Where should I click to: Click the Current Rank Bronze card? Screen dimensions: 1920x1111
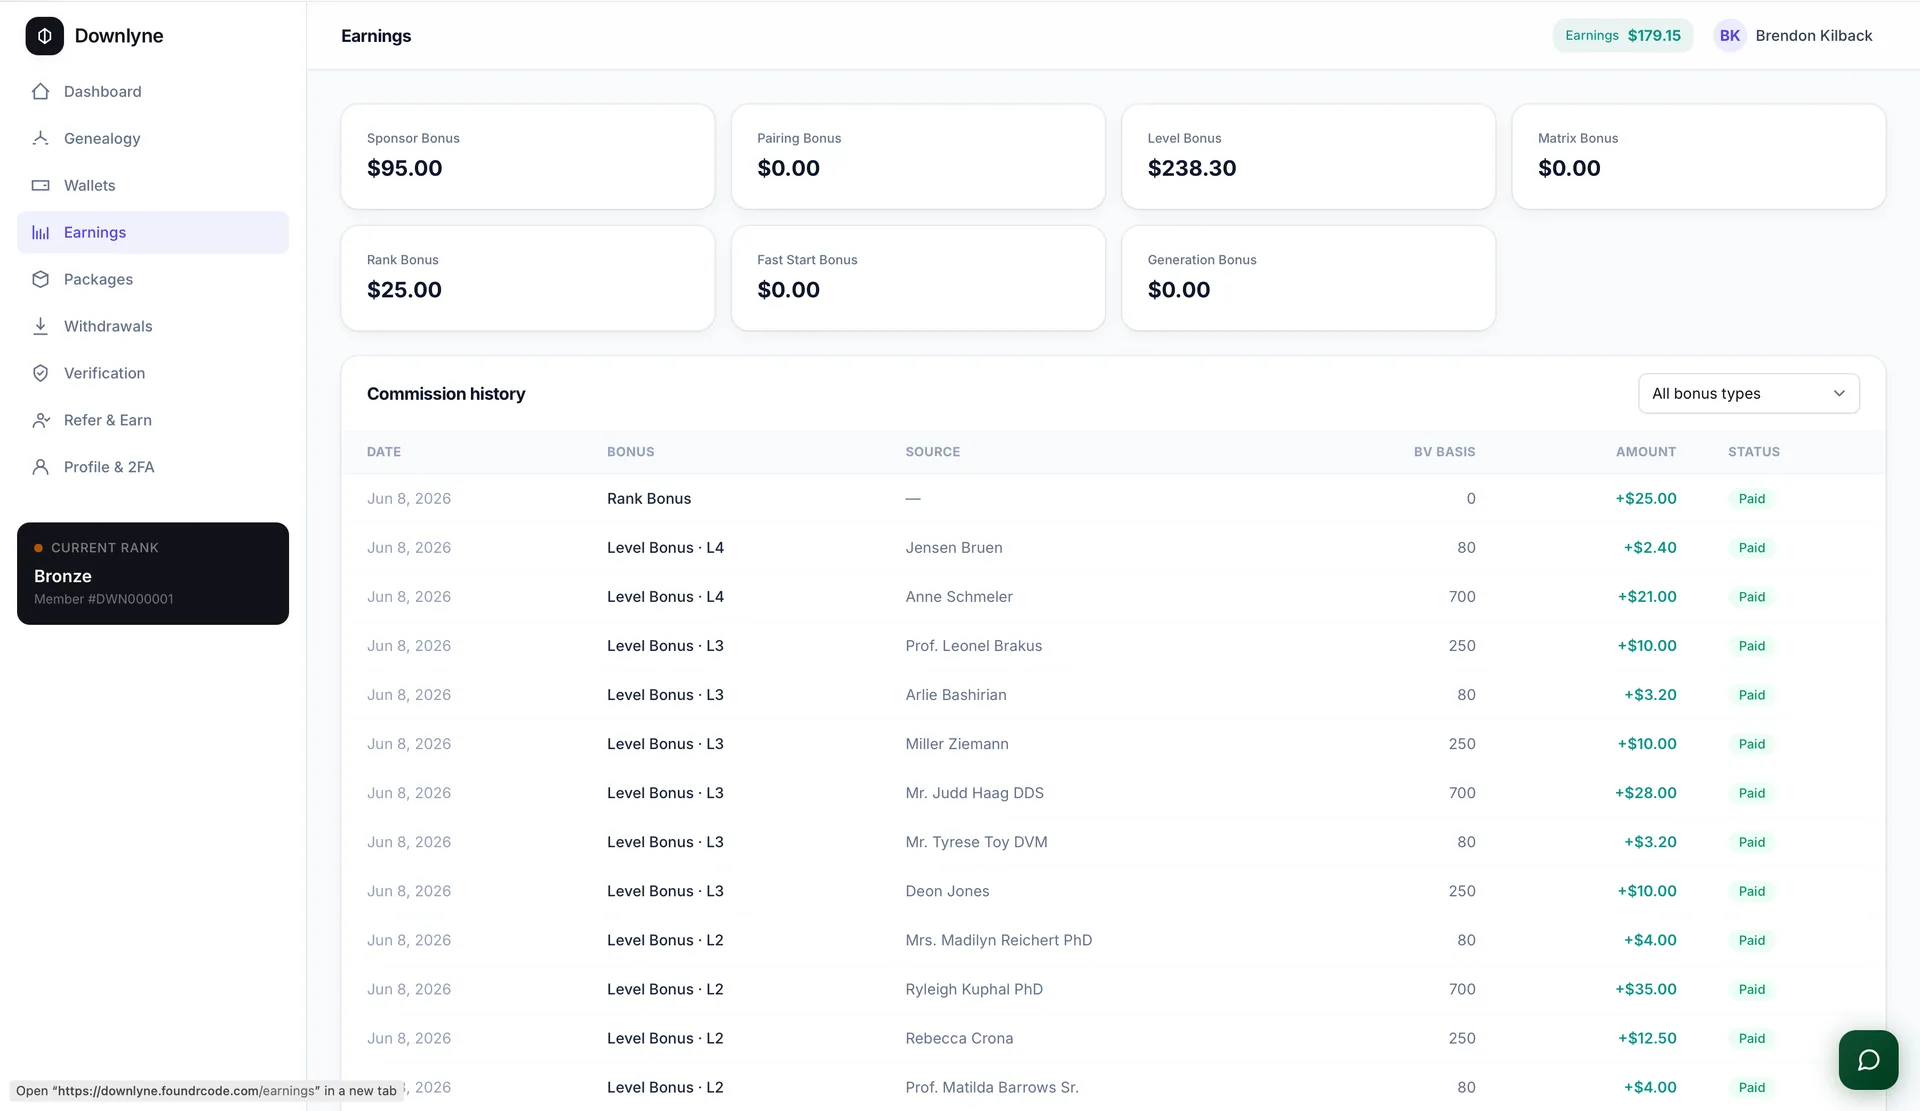pos(153,573)
